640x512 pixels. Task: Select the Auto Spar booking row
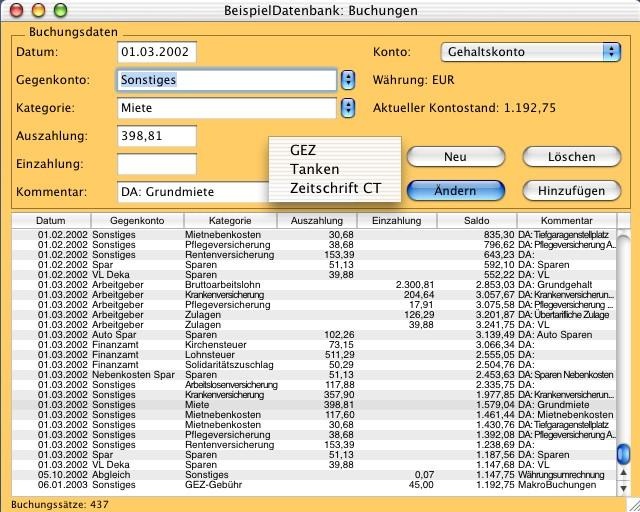(x=314, y=335)
